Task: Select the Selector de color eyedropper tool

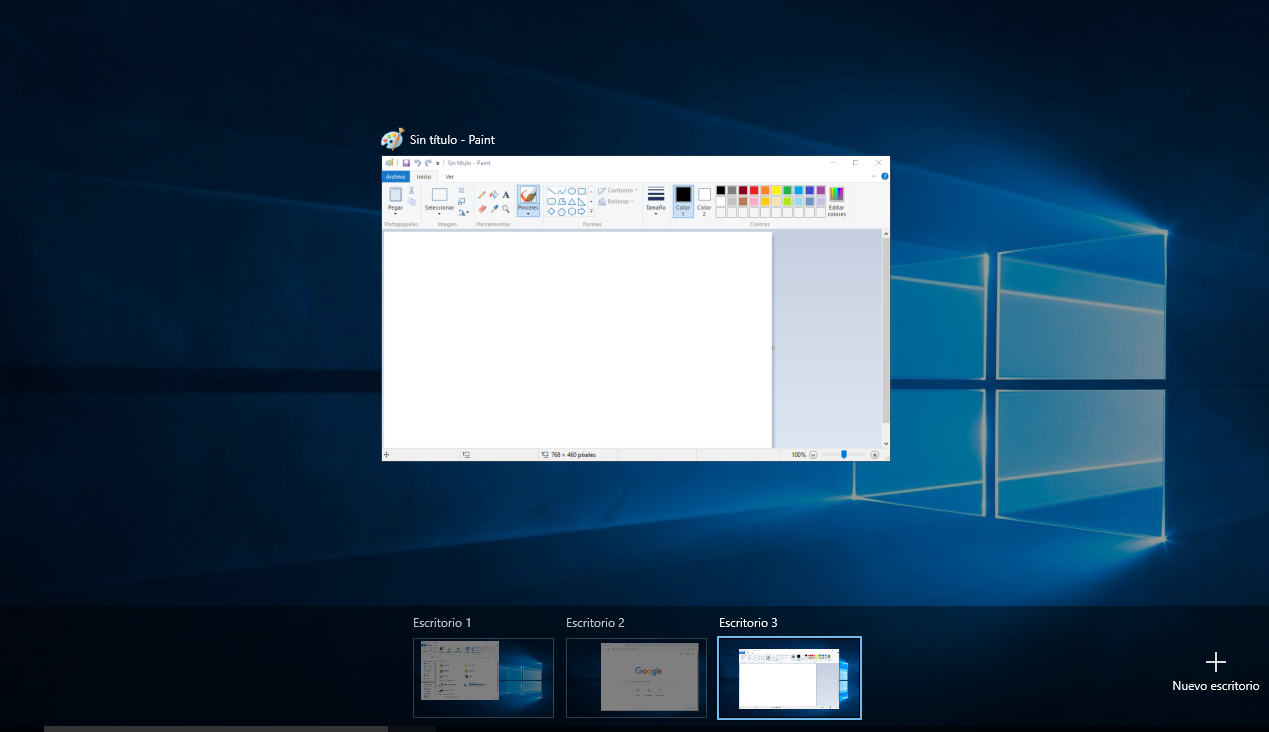Action: click(493, 208)
